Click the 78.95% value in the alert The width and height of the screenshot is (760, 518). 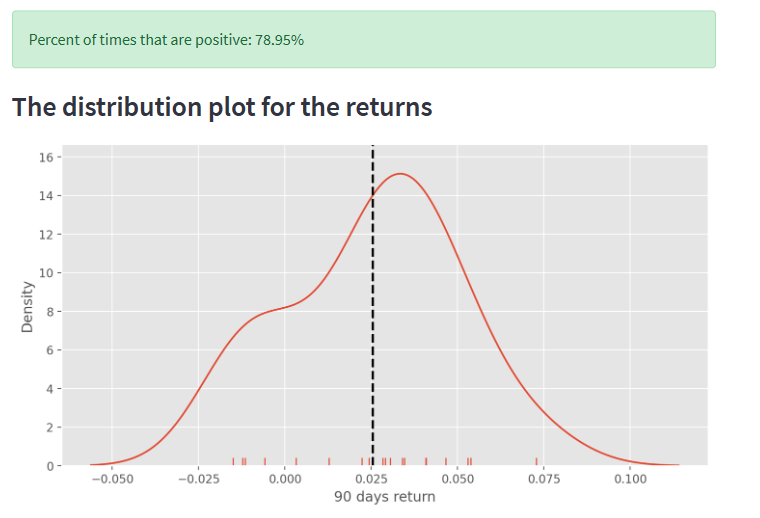[x=280, y=40]
